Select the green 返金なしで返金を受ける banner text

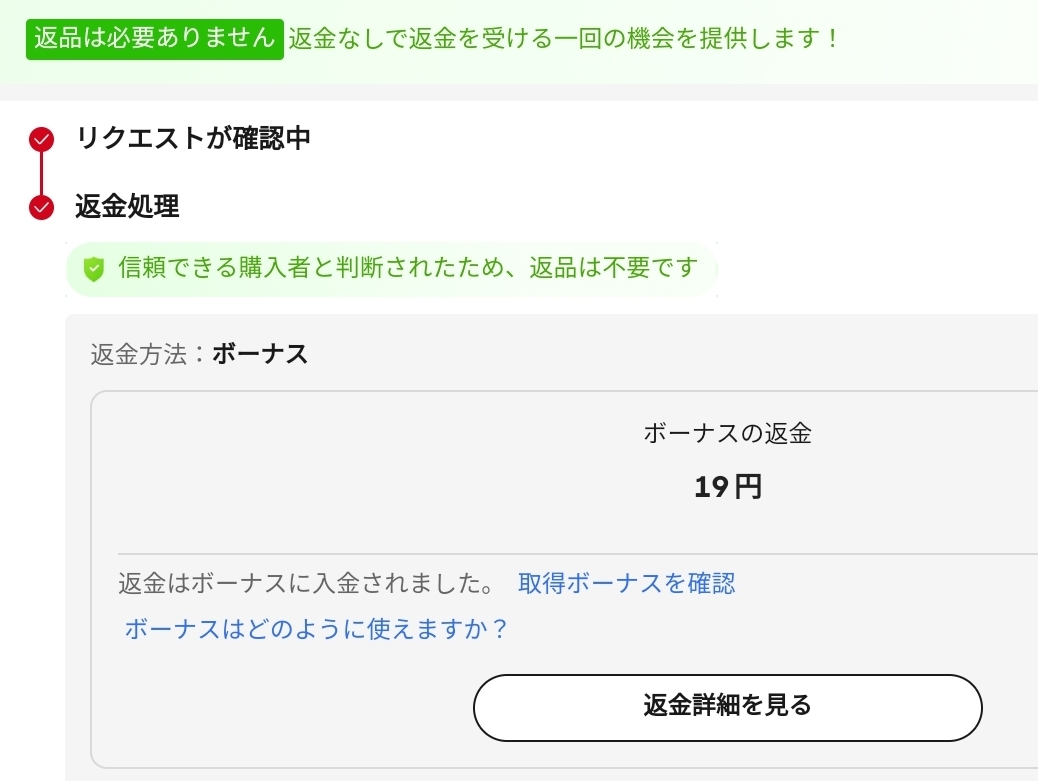pos(563,40)
